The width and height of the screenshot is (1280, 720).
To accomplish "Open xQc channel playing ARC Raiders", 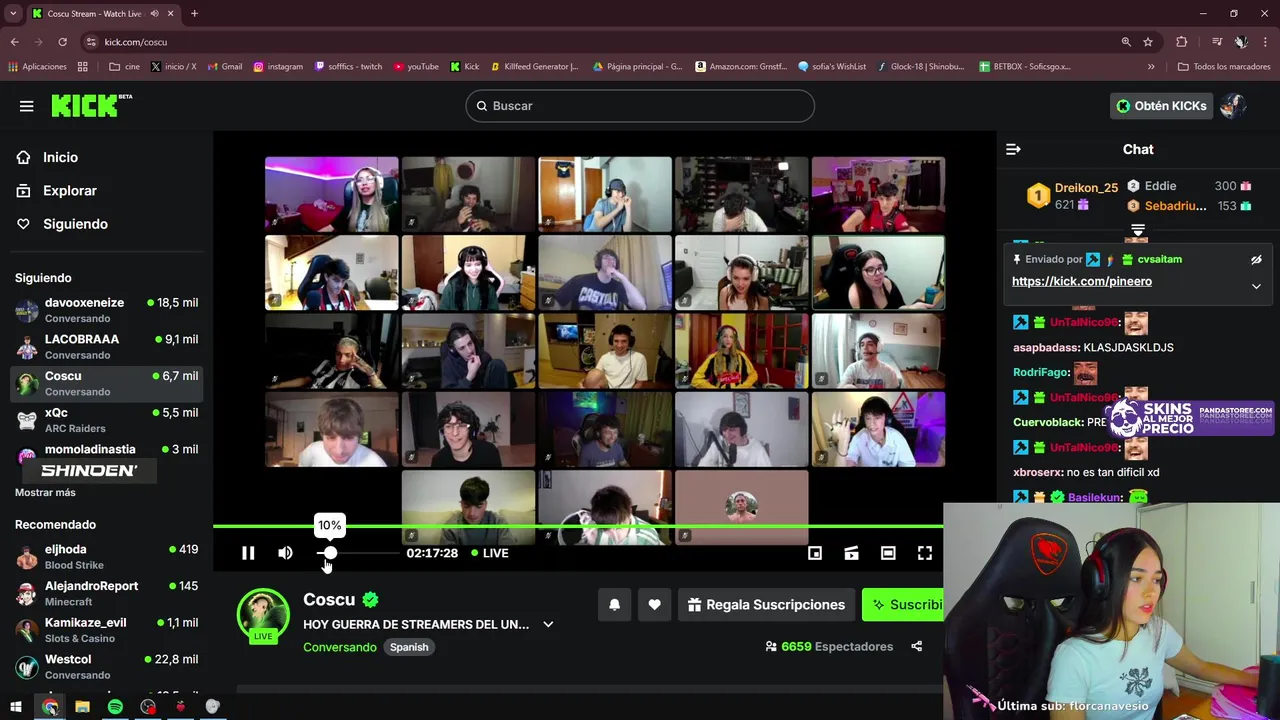I will point(106,420).
